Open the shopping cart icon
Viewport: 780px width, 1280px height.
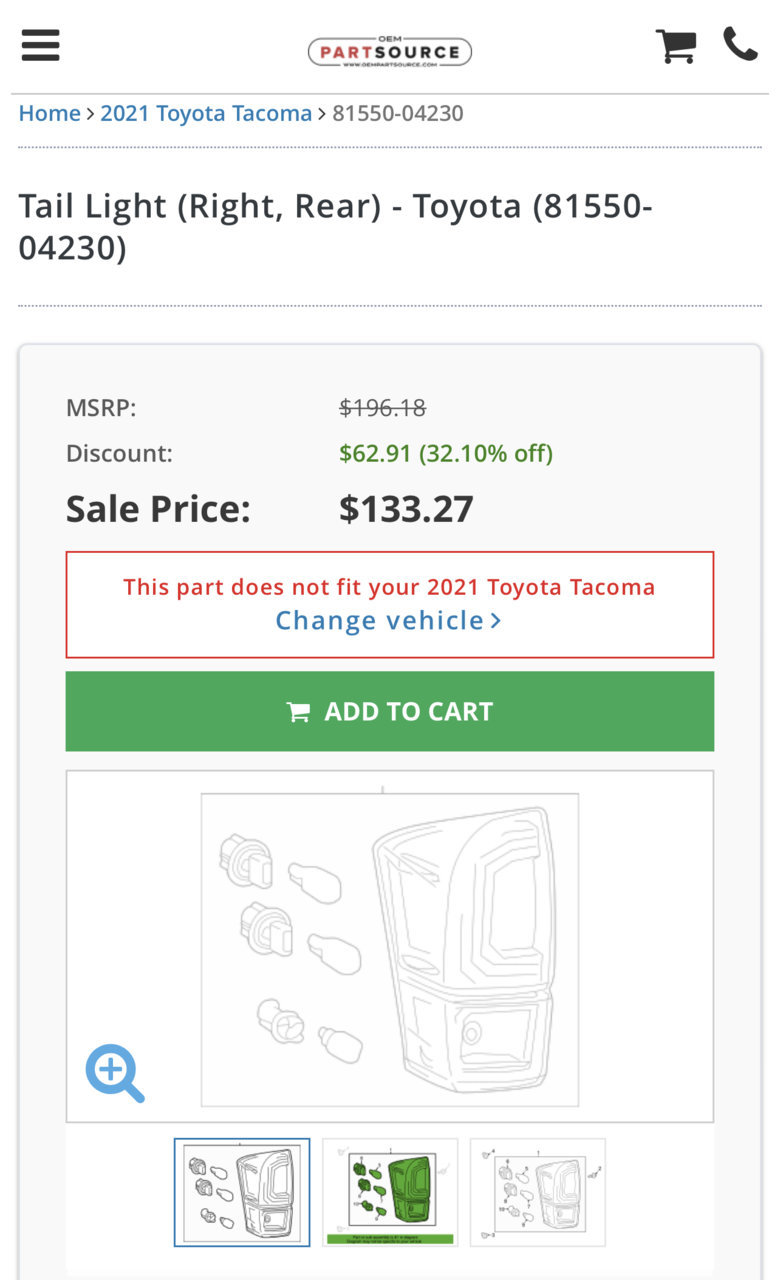pyautogui.click(x=676, y=45)
